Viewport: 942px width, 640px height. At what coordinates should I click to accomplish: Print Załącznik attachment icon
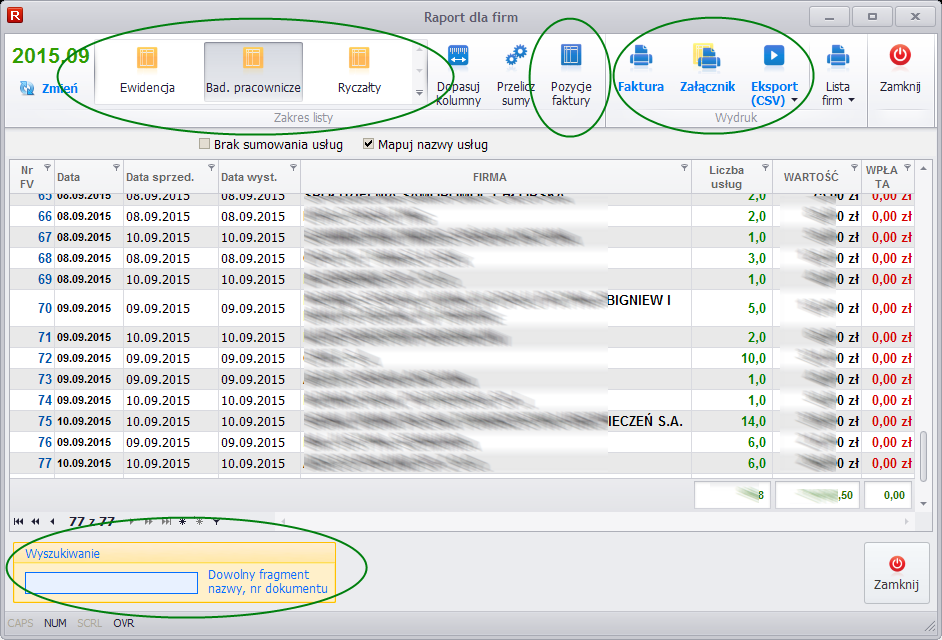click(x=708, y=56)
